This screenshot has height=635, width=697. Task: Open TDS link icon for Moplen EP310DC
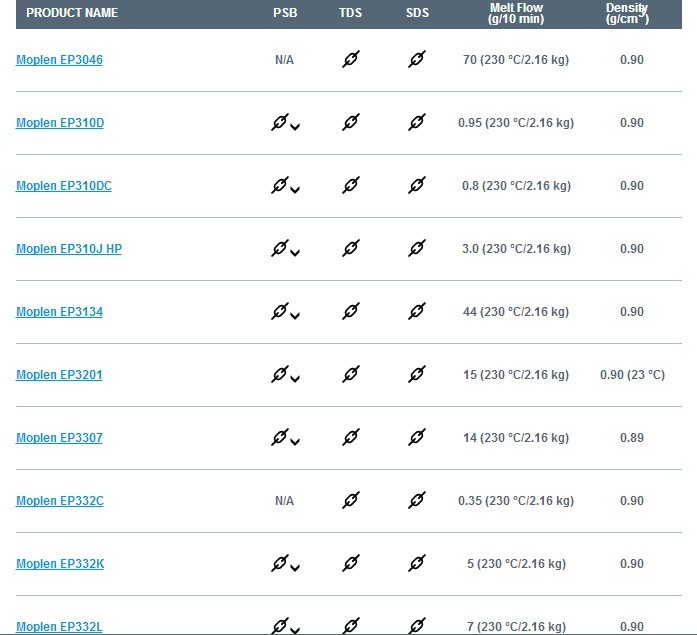pos(351,185)
